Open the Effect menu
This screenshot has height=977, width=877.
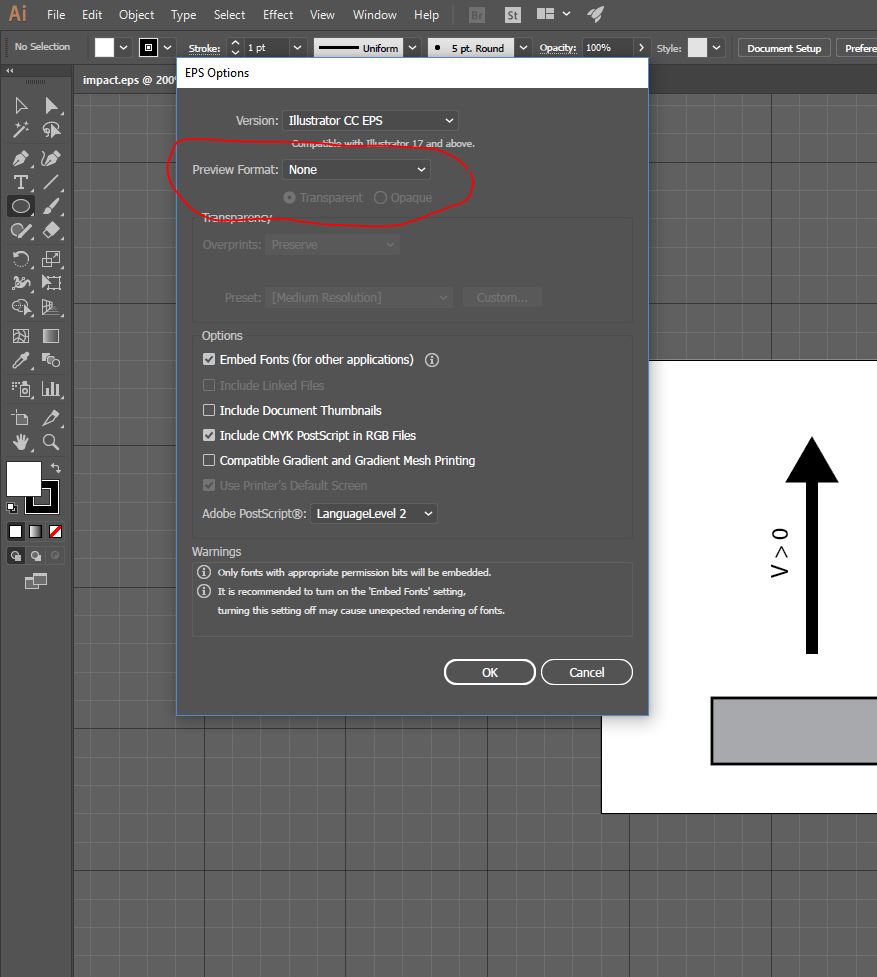click(278, 14)
